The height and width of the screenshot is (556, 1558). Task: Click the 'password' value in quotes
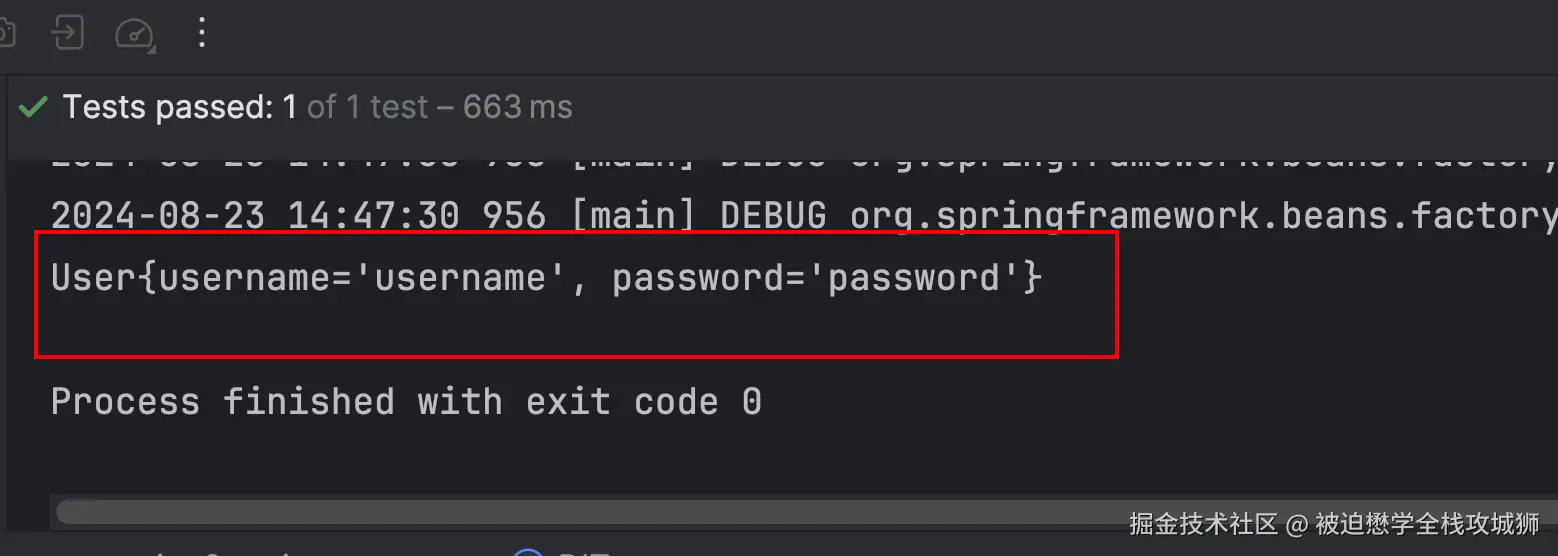click(915, 278)
